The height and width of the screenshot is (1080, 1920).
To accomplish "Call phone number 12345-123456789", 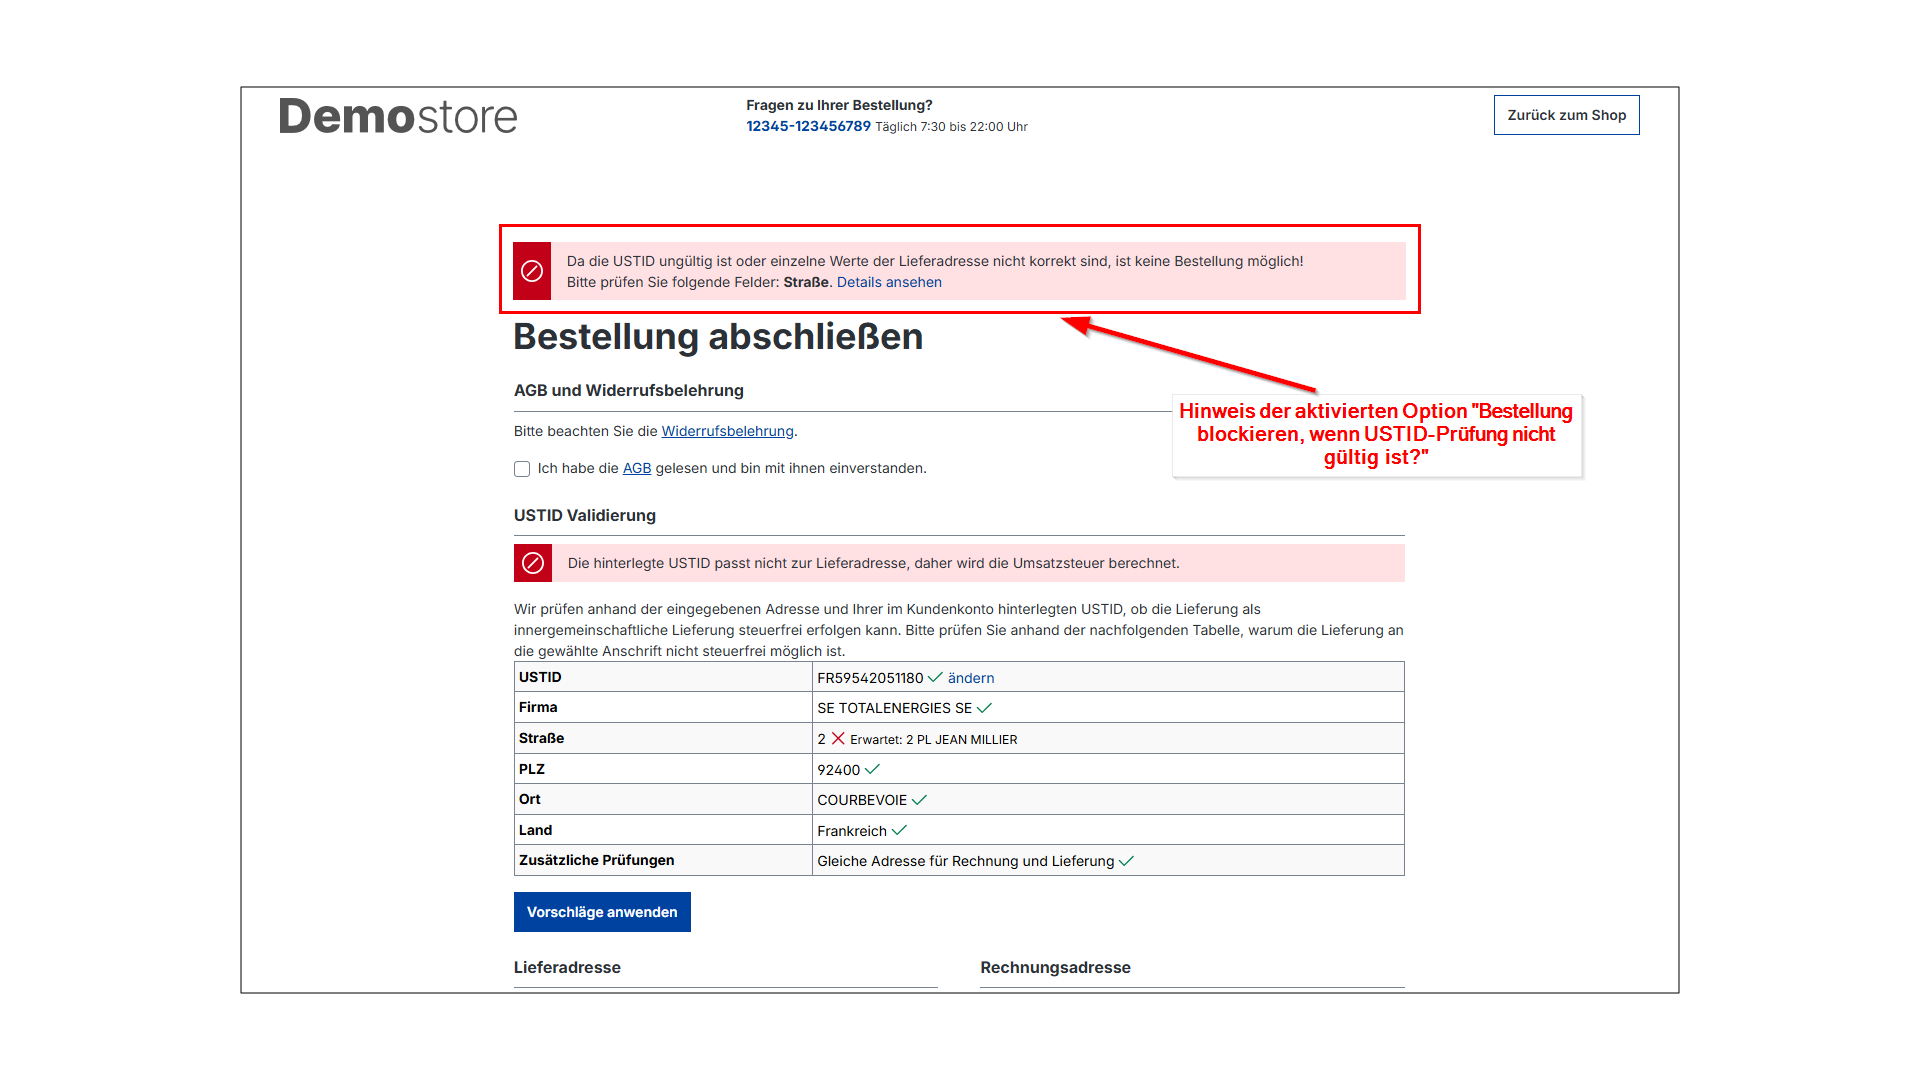I will point(808,126).
